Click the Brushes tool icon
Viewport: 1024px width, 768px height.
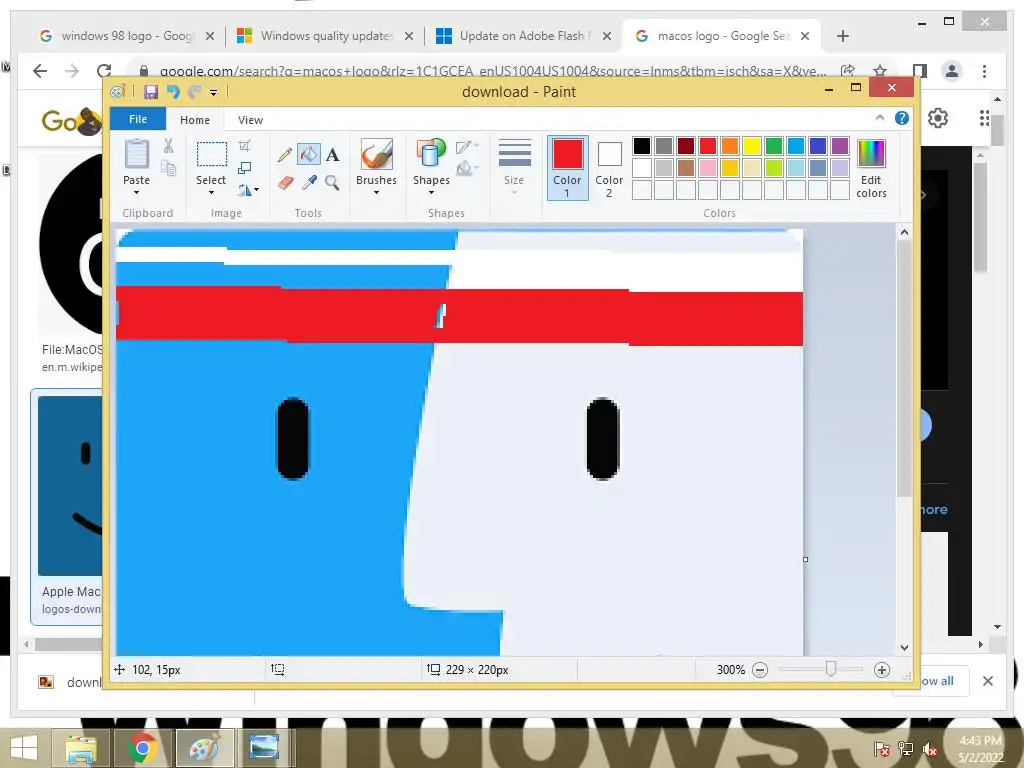[376, 155]
